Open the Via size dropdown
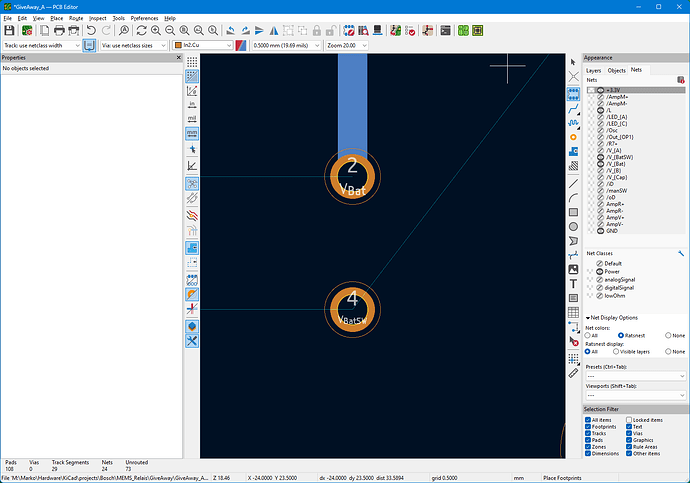 (134, 45)
